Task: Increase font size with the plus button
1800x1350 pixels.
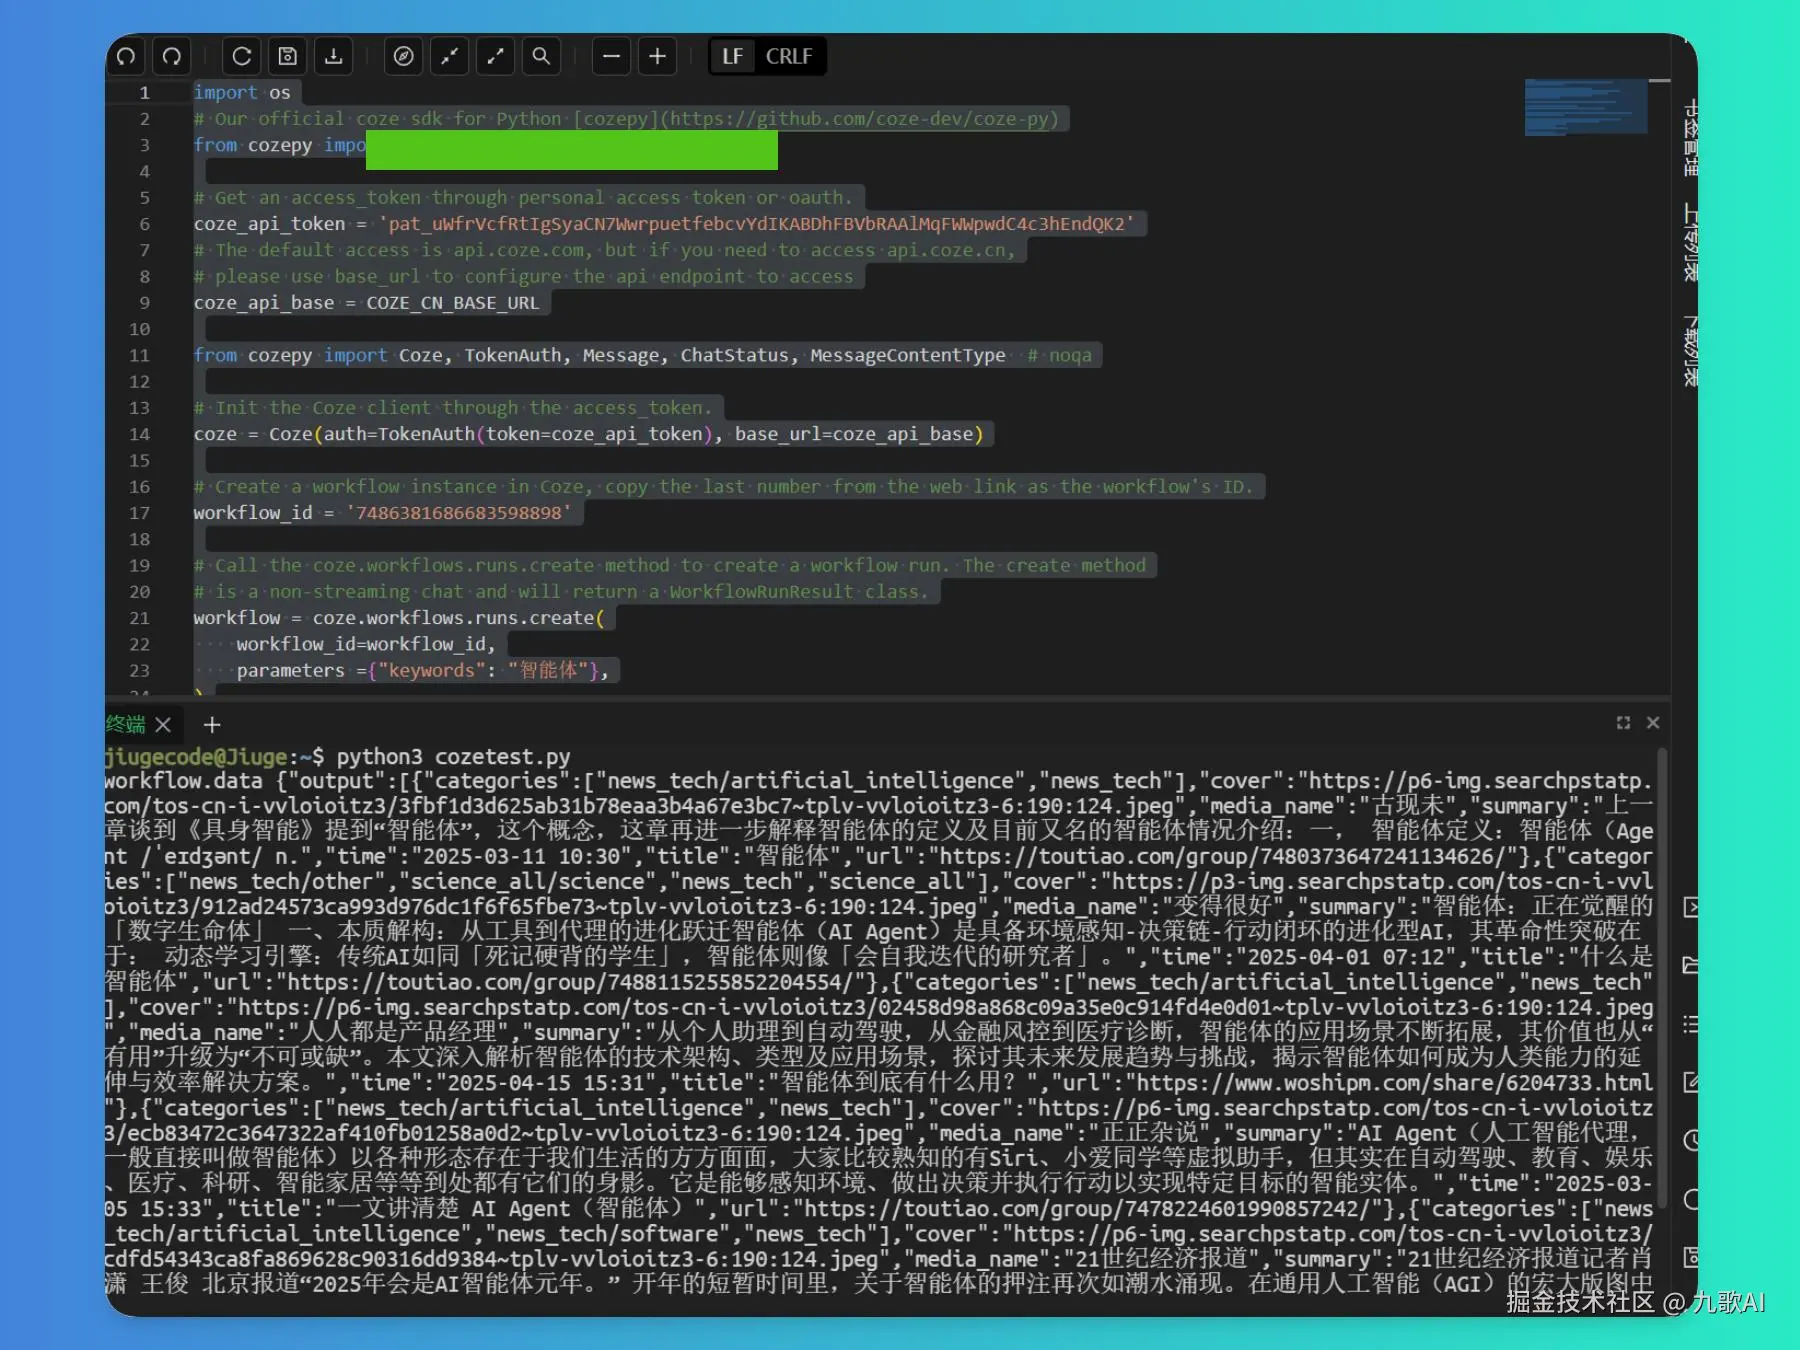Action: click(658, 57)
